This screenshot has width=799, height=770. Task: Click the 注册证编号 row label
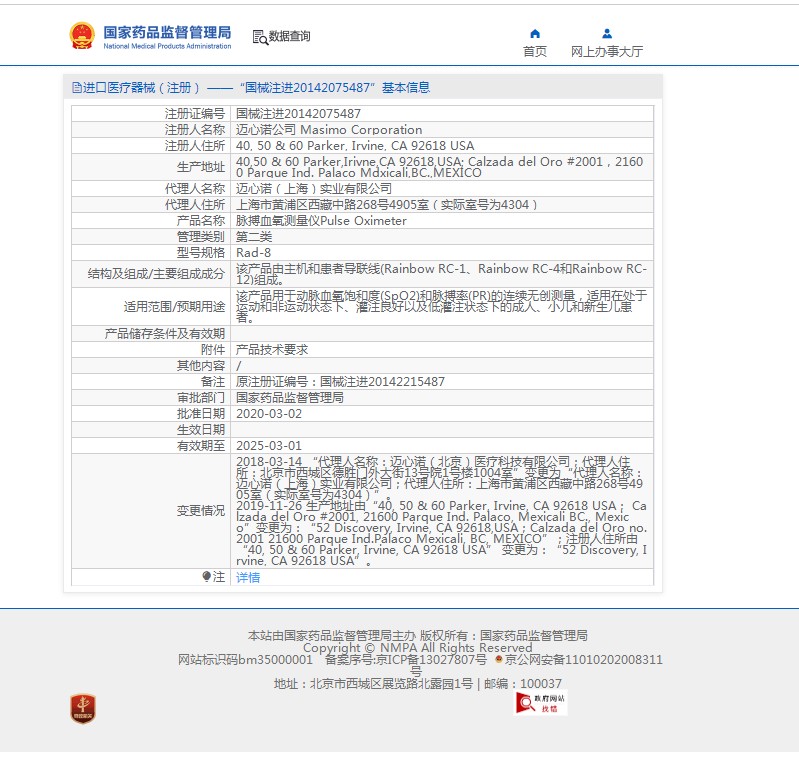[194, 114]
